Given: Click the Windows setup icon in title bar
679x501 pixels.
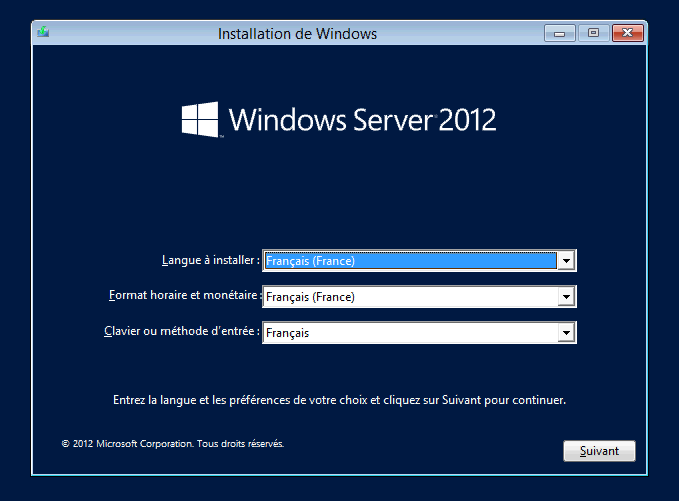Looking at the screenshot, I should [x=43, y=32].
